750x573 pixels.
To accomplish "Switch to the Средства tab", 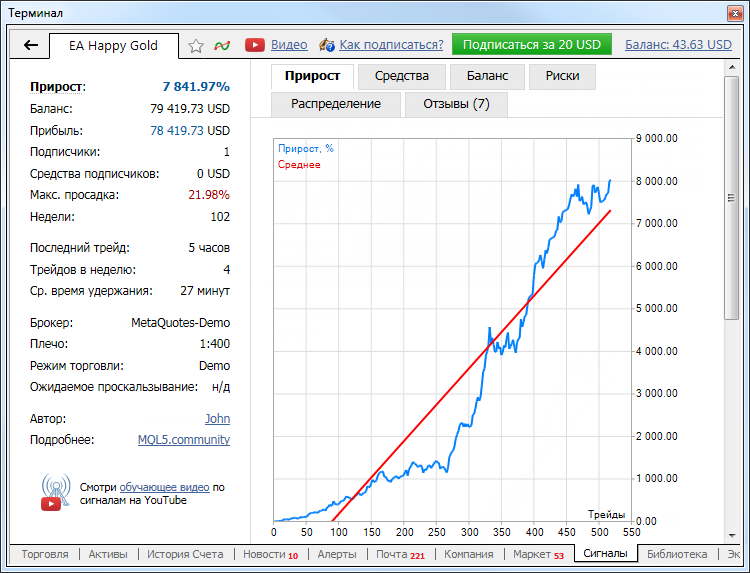I will click(x=402, y=76).
